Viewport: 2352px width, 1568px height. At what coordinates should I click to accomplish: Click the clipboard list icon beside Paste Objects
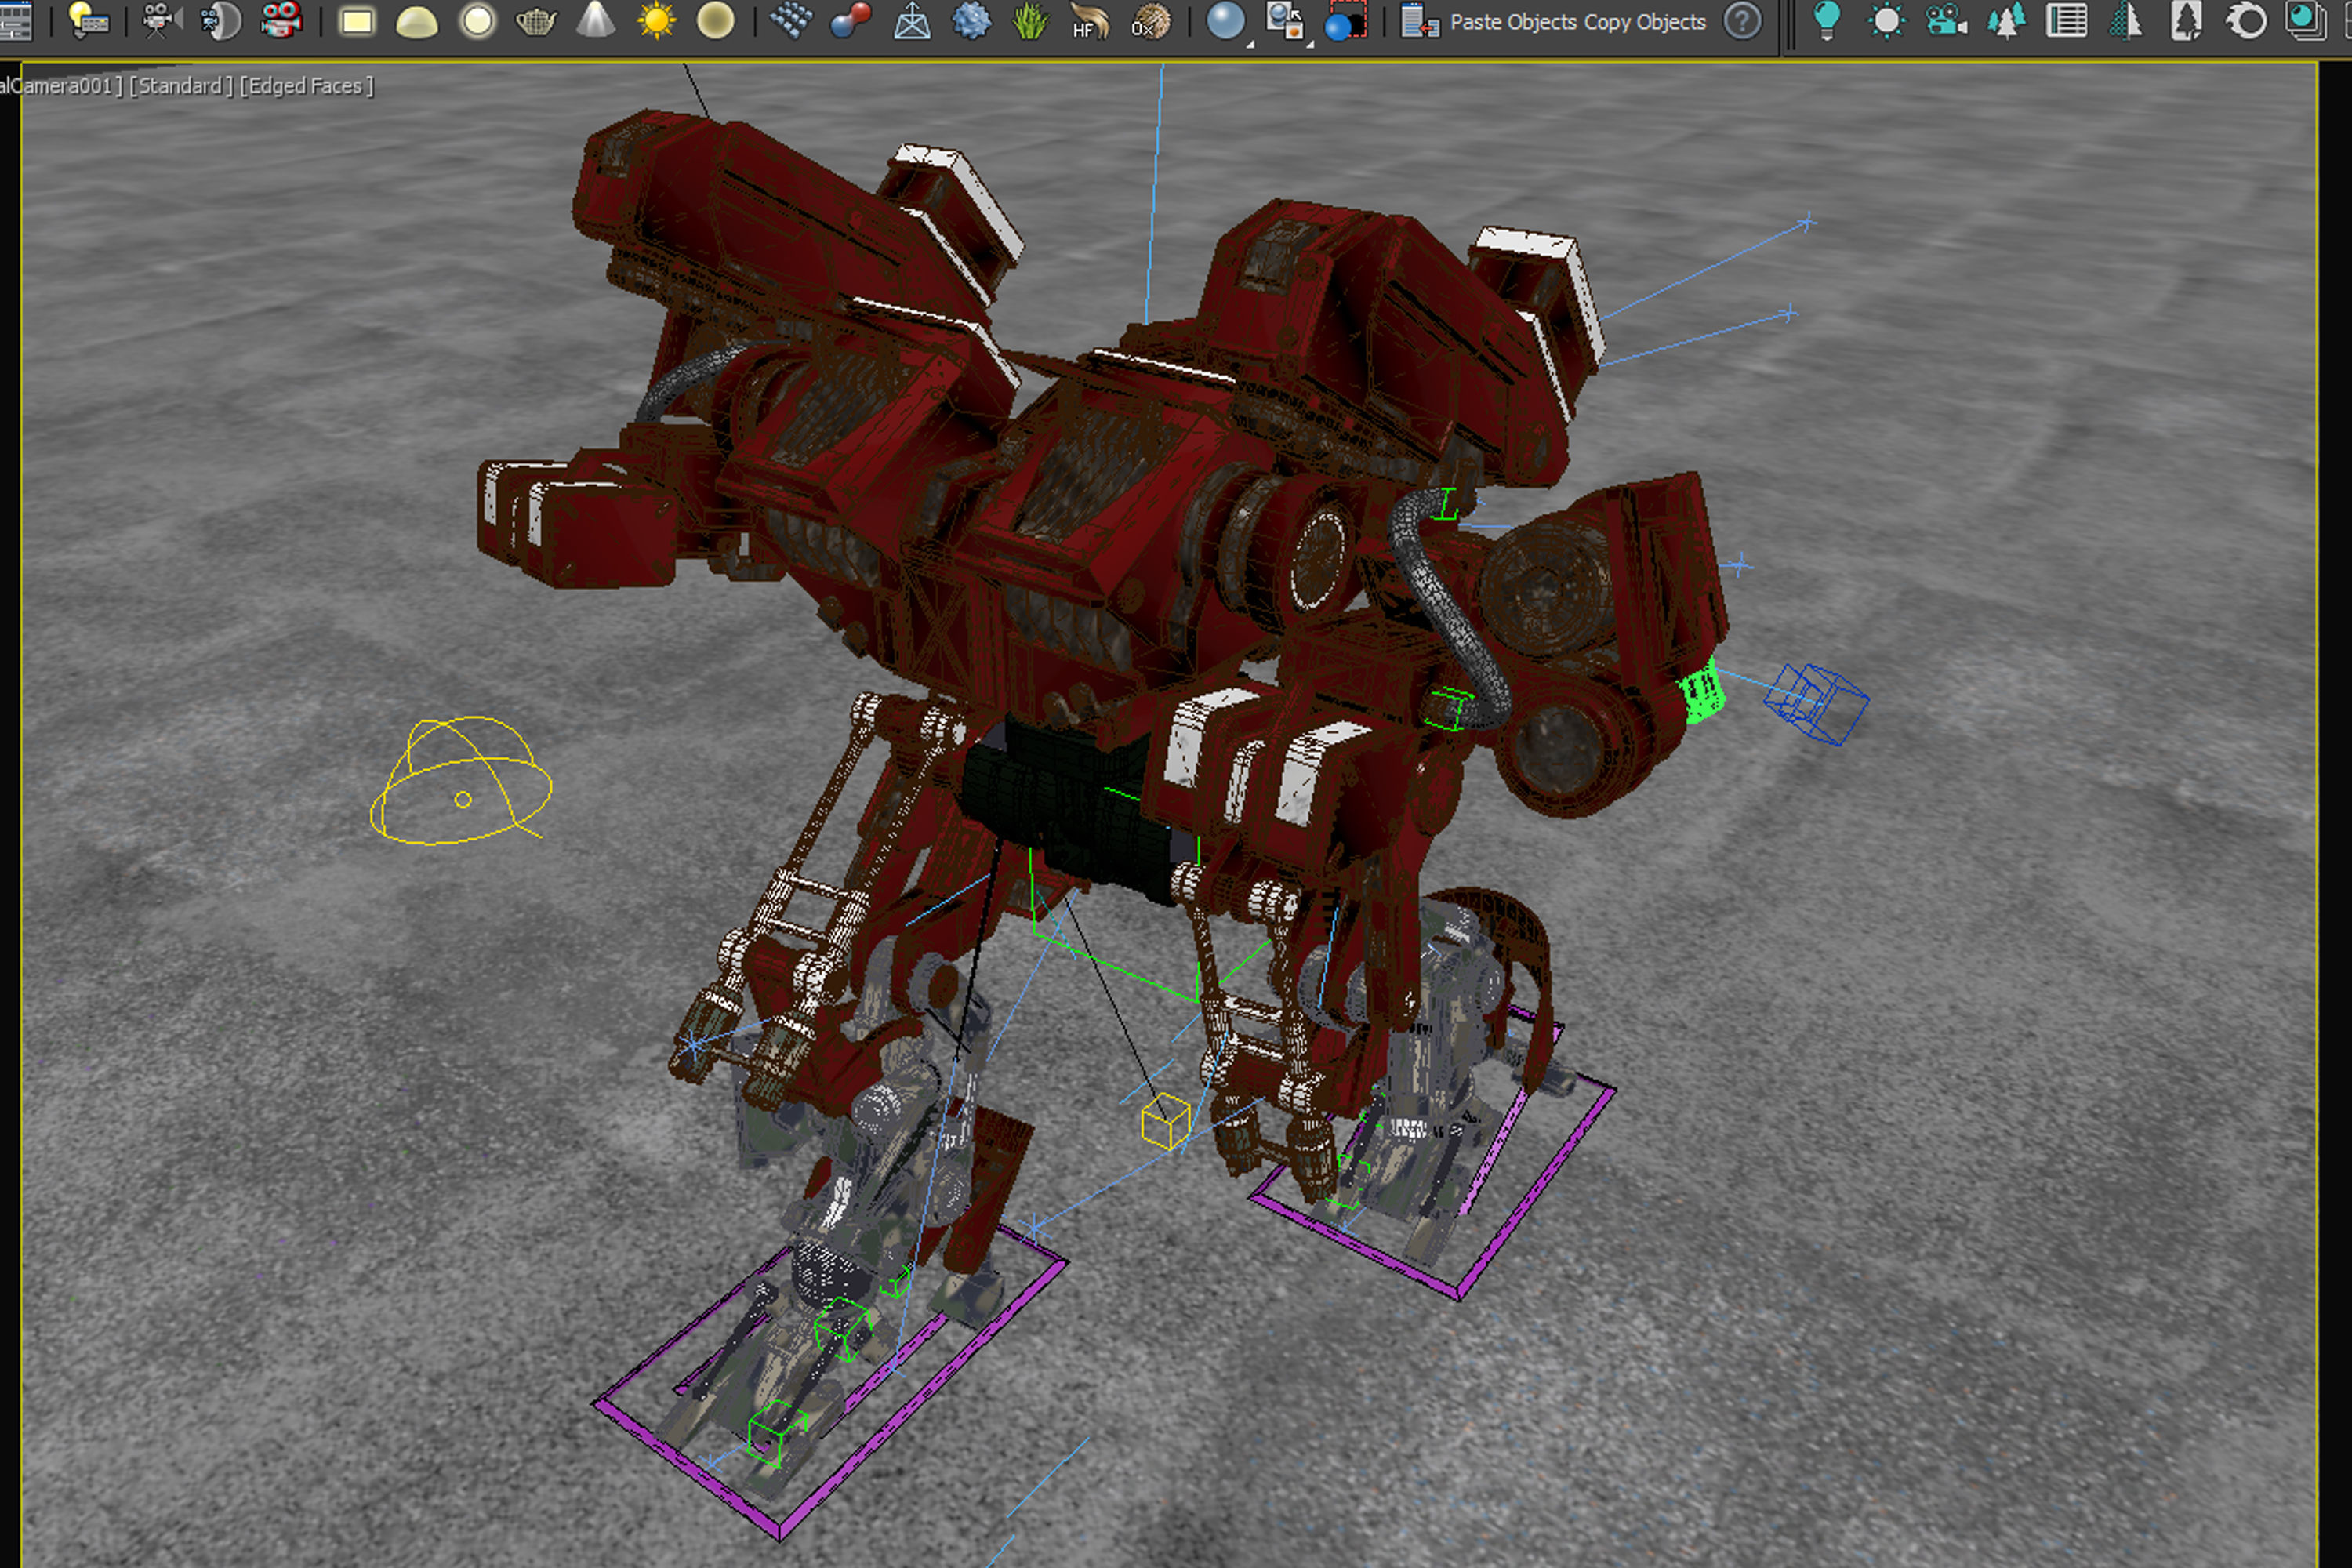(x=1419, y=21)
